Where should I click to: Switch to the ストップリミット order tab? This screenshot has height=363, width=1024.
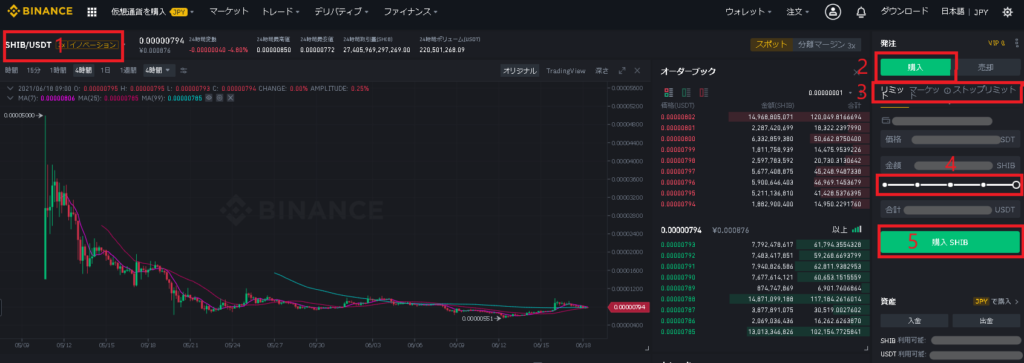tap(981, 89)
